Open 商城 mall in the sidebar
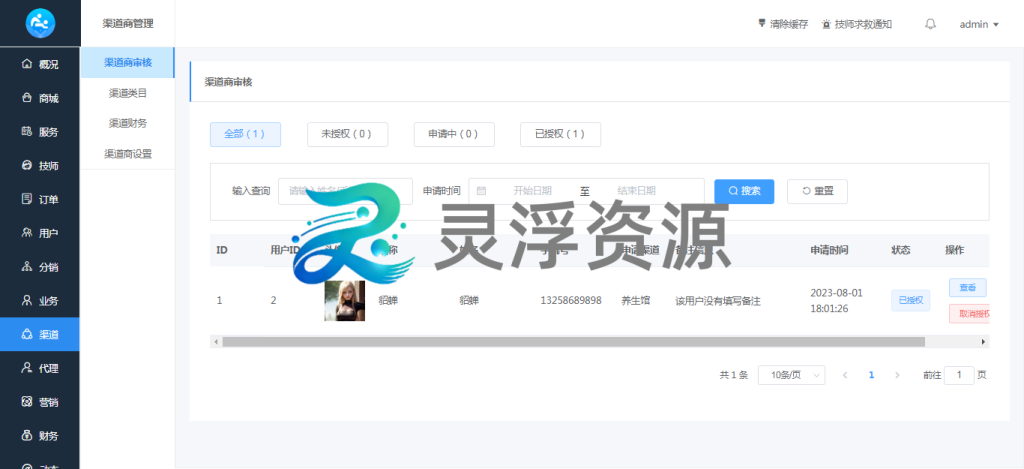Image resolution: width=1024 pixels, height=469 pixels. pyautogui.click(x=40, y=98)
